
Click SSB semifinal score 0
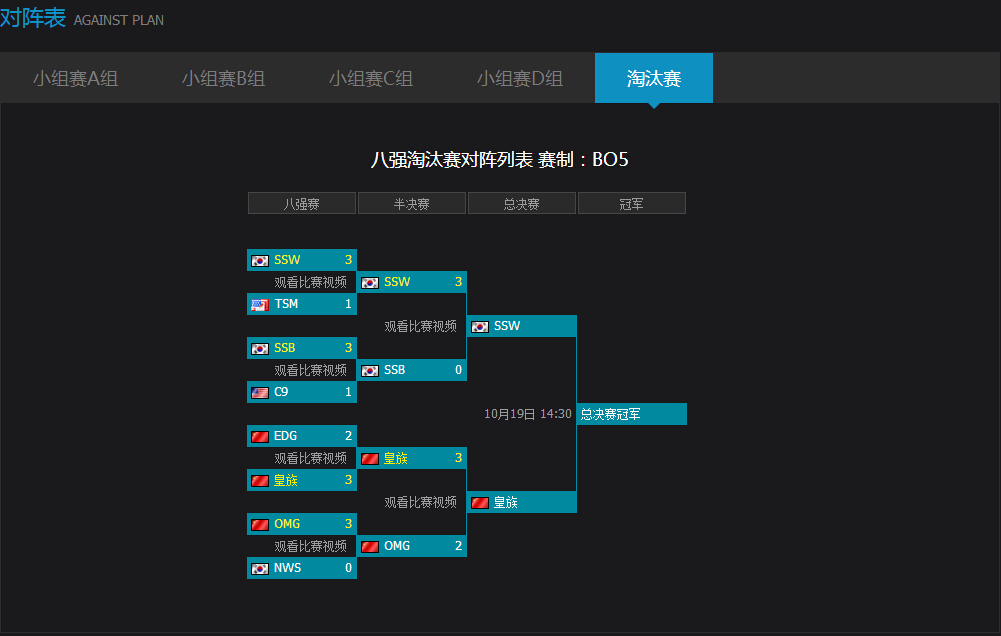[458, 370]
